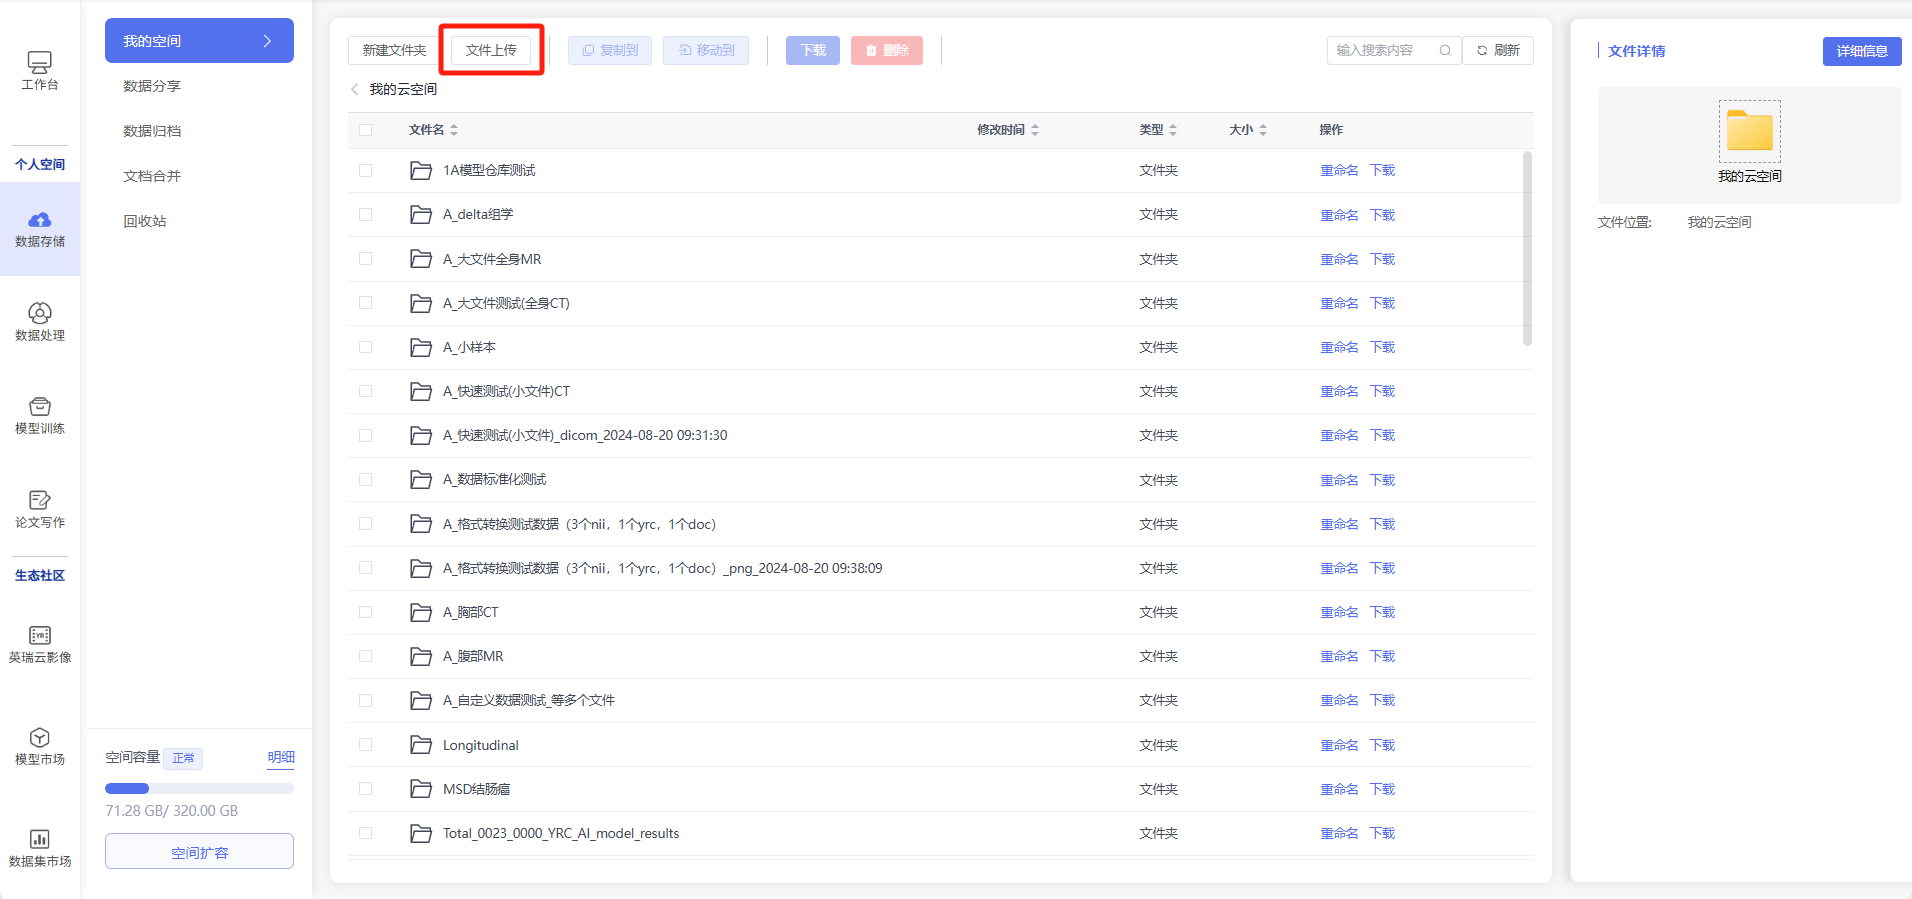This screenshot has width=1912, height=899.
Task: Click the 刷新 refresh button
Action: point(1498,50)
